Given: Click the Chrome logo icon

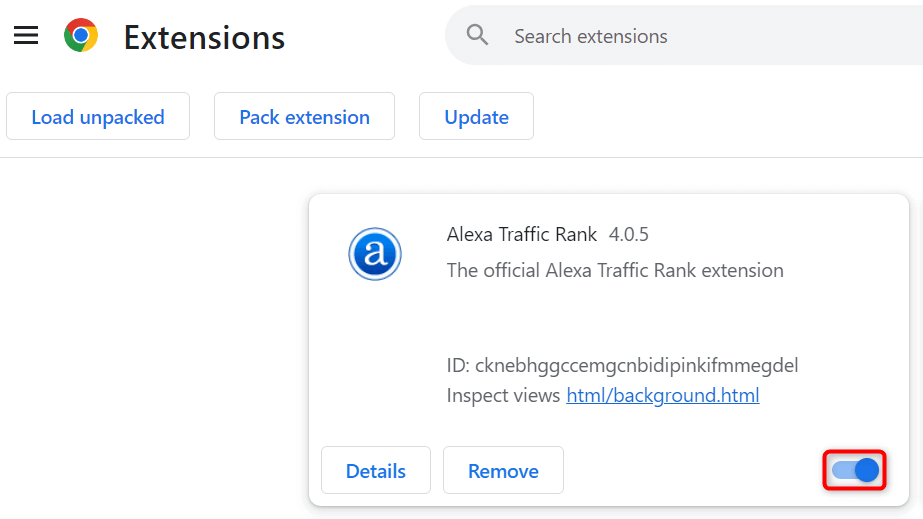Looking at the screenshot, I should pyautogui.click(x=81, y=36).
